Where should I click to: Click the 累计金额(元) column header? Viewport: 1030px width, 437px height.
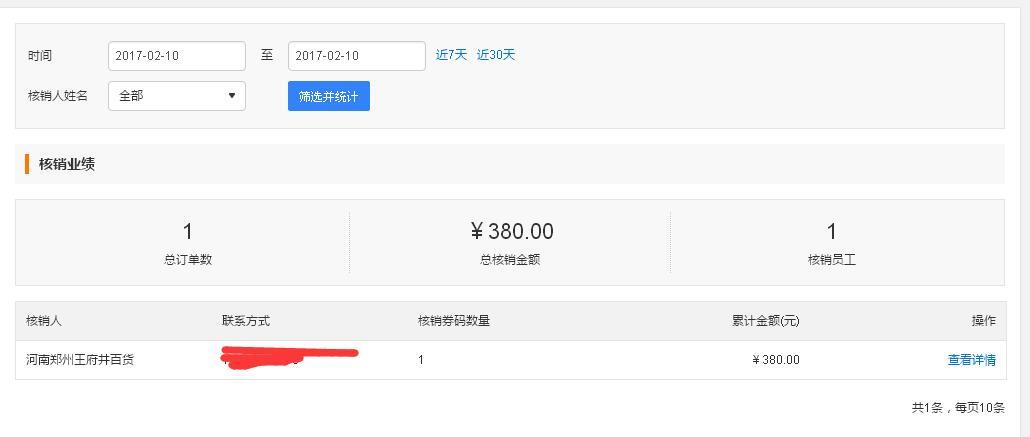click(x=766, y=321)
